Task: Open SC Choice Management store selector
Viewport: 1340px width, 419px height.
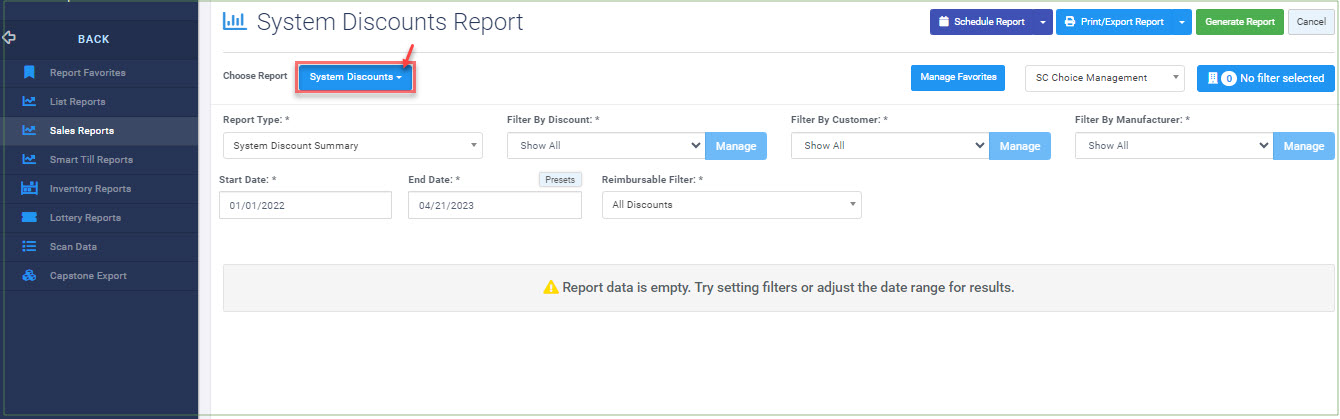Action: 1105,78
